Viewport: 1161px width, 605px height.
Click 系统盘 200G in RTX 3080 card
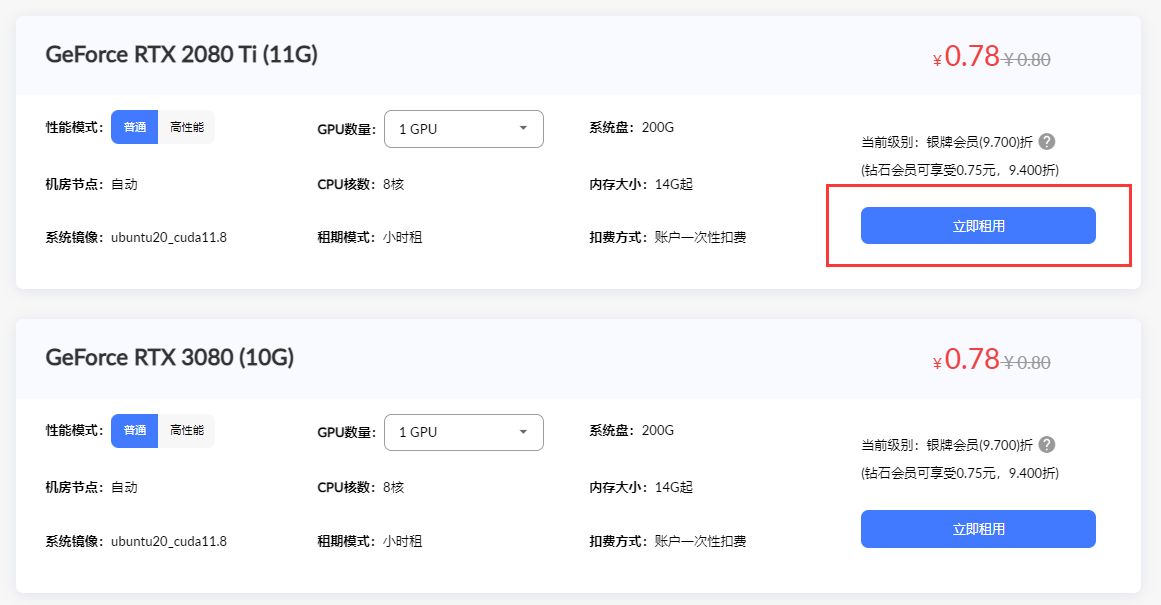[632, 430]
